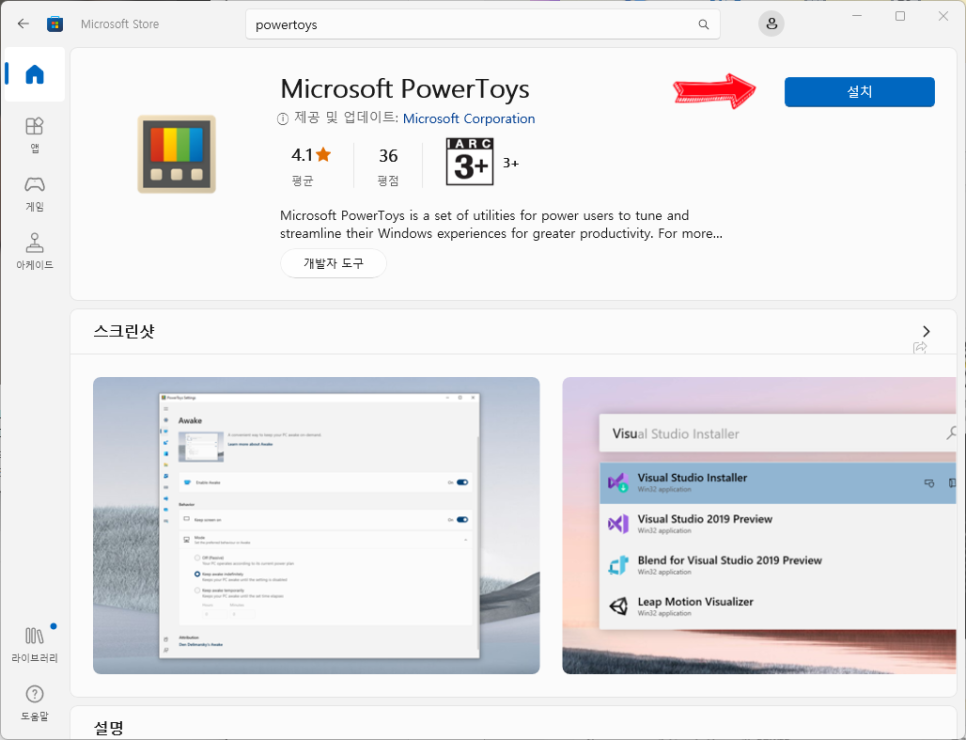Click the app description text paragraph

(501, 224)
